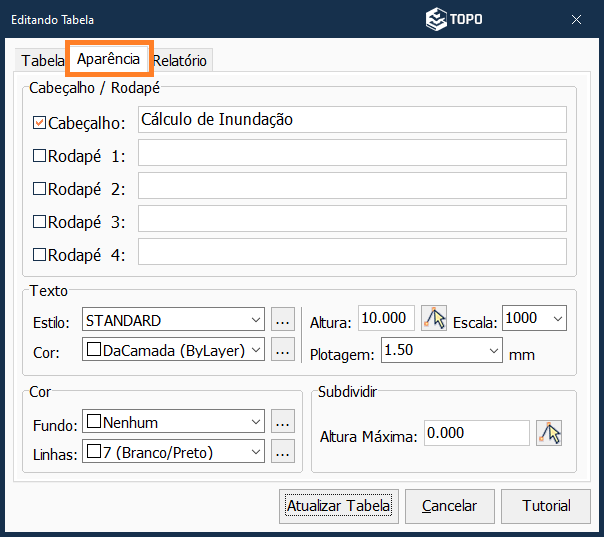Click the Cabeçalho text field

[x=352, y=120]
